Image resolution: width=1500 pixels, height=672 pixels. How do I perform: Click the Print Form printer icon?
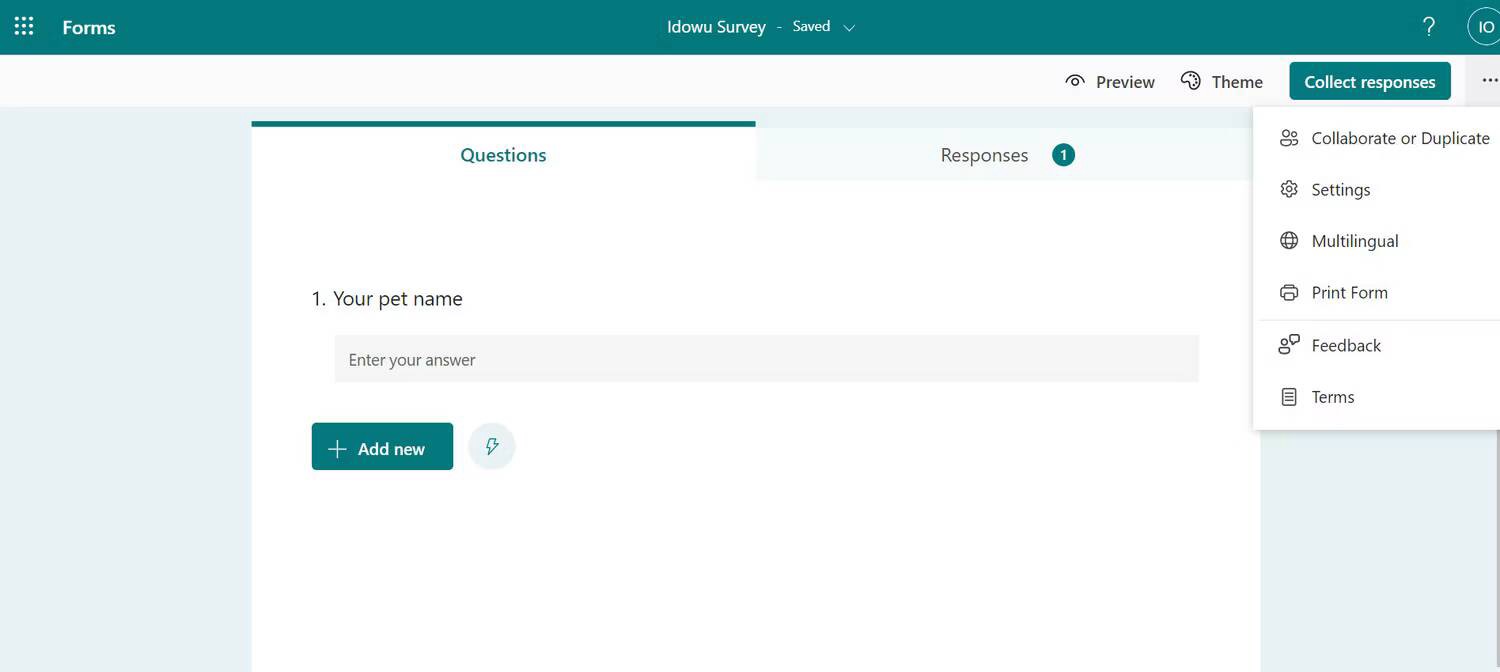(1289, 293)
